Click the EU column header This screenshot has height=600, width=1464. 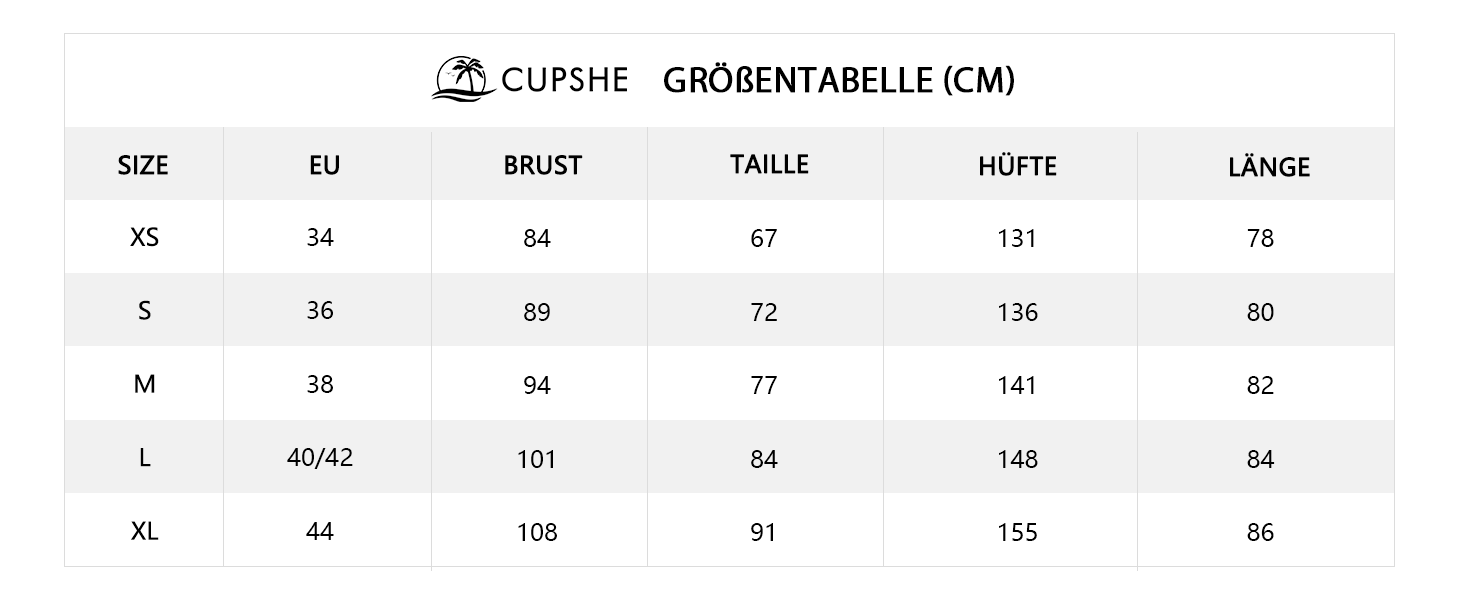pyautogui.click(x=325, y=165)
